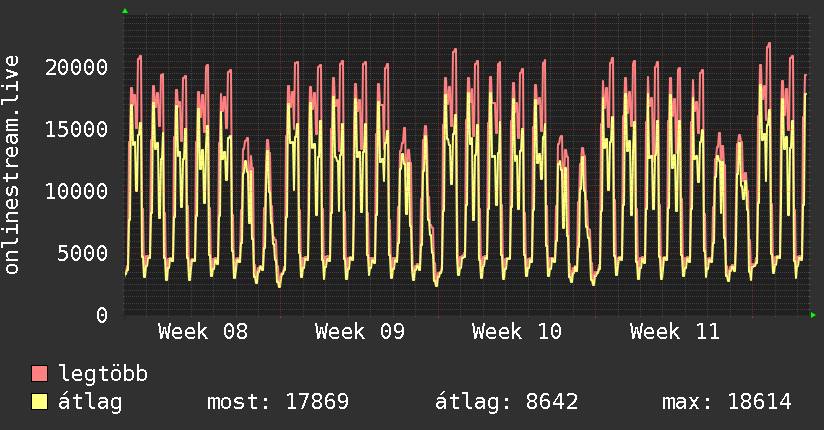Viewport: 824px width, 430px height.
Task: Click the Week 11 x-axis label
Action: 674,332
